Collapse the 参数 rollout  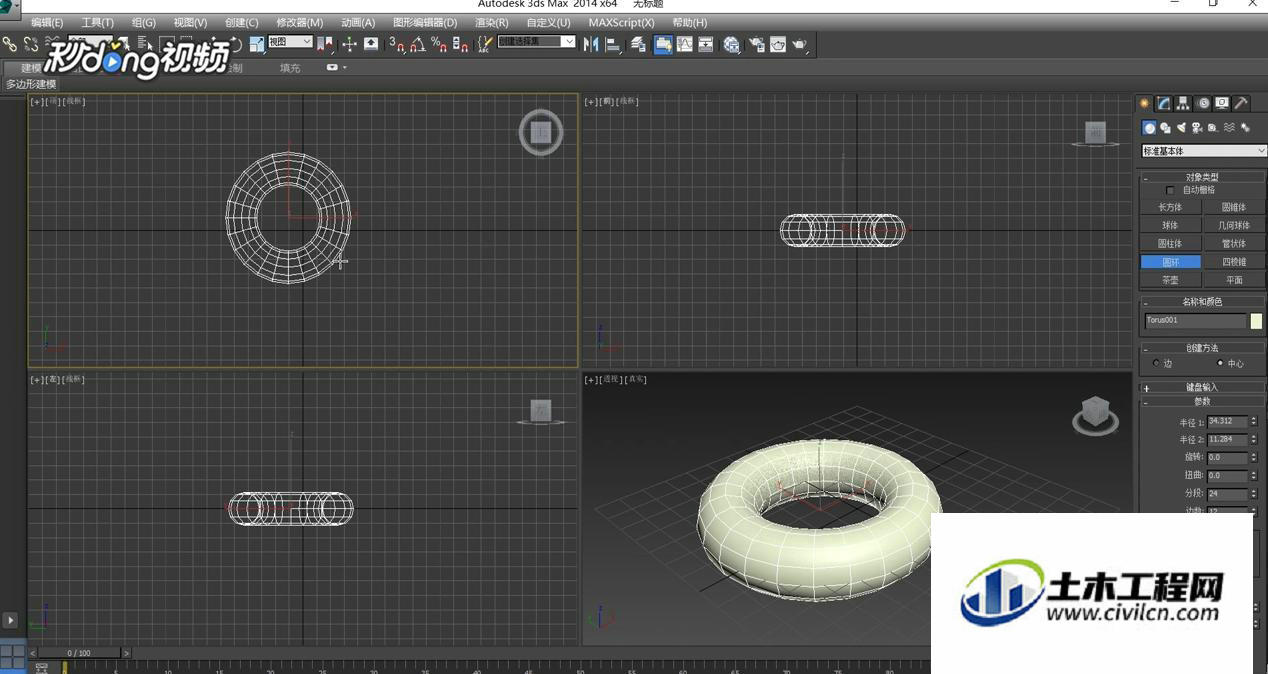[1203, 401]
